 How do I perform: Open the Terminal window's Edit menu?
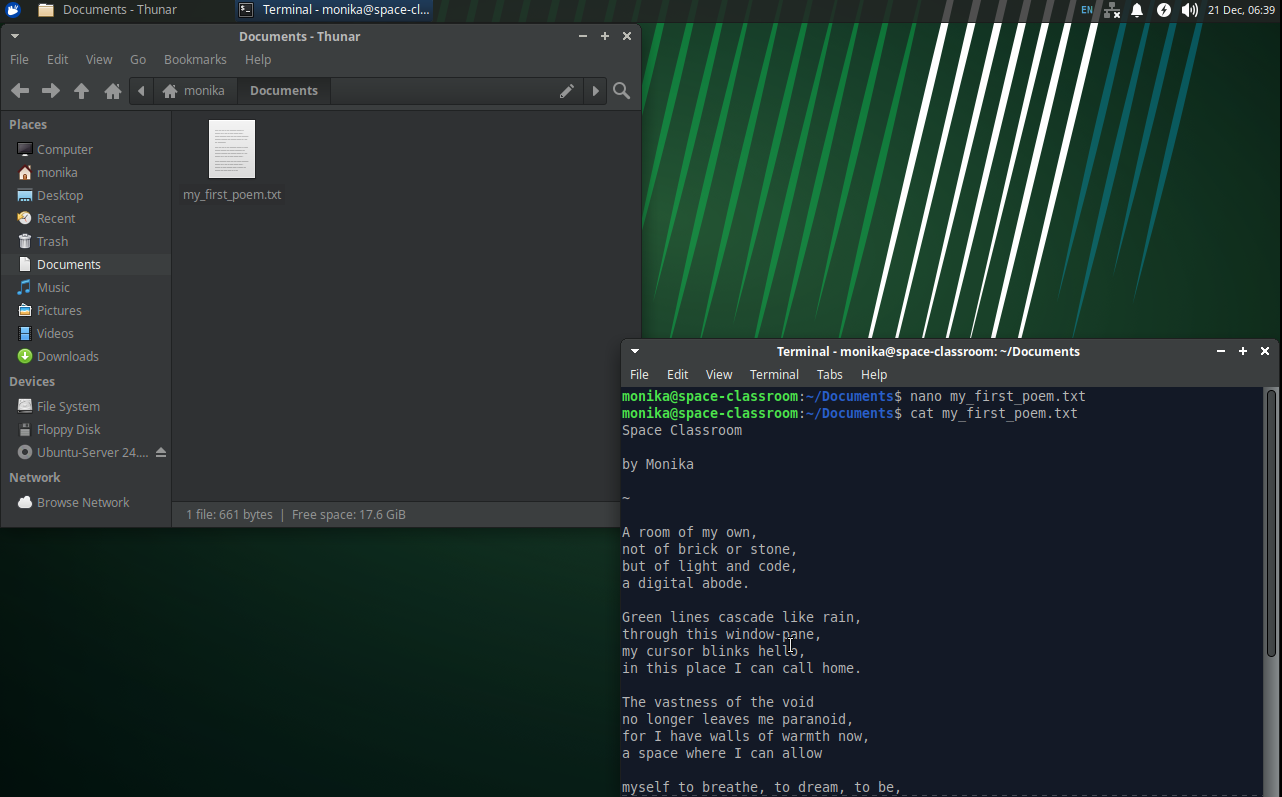[678, 375]
